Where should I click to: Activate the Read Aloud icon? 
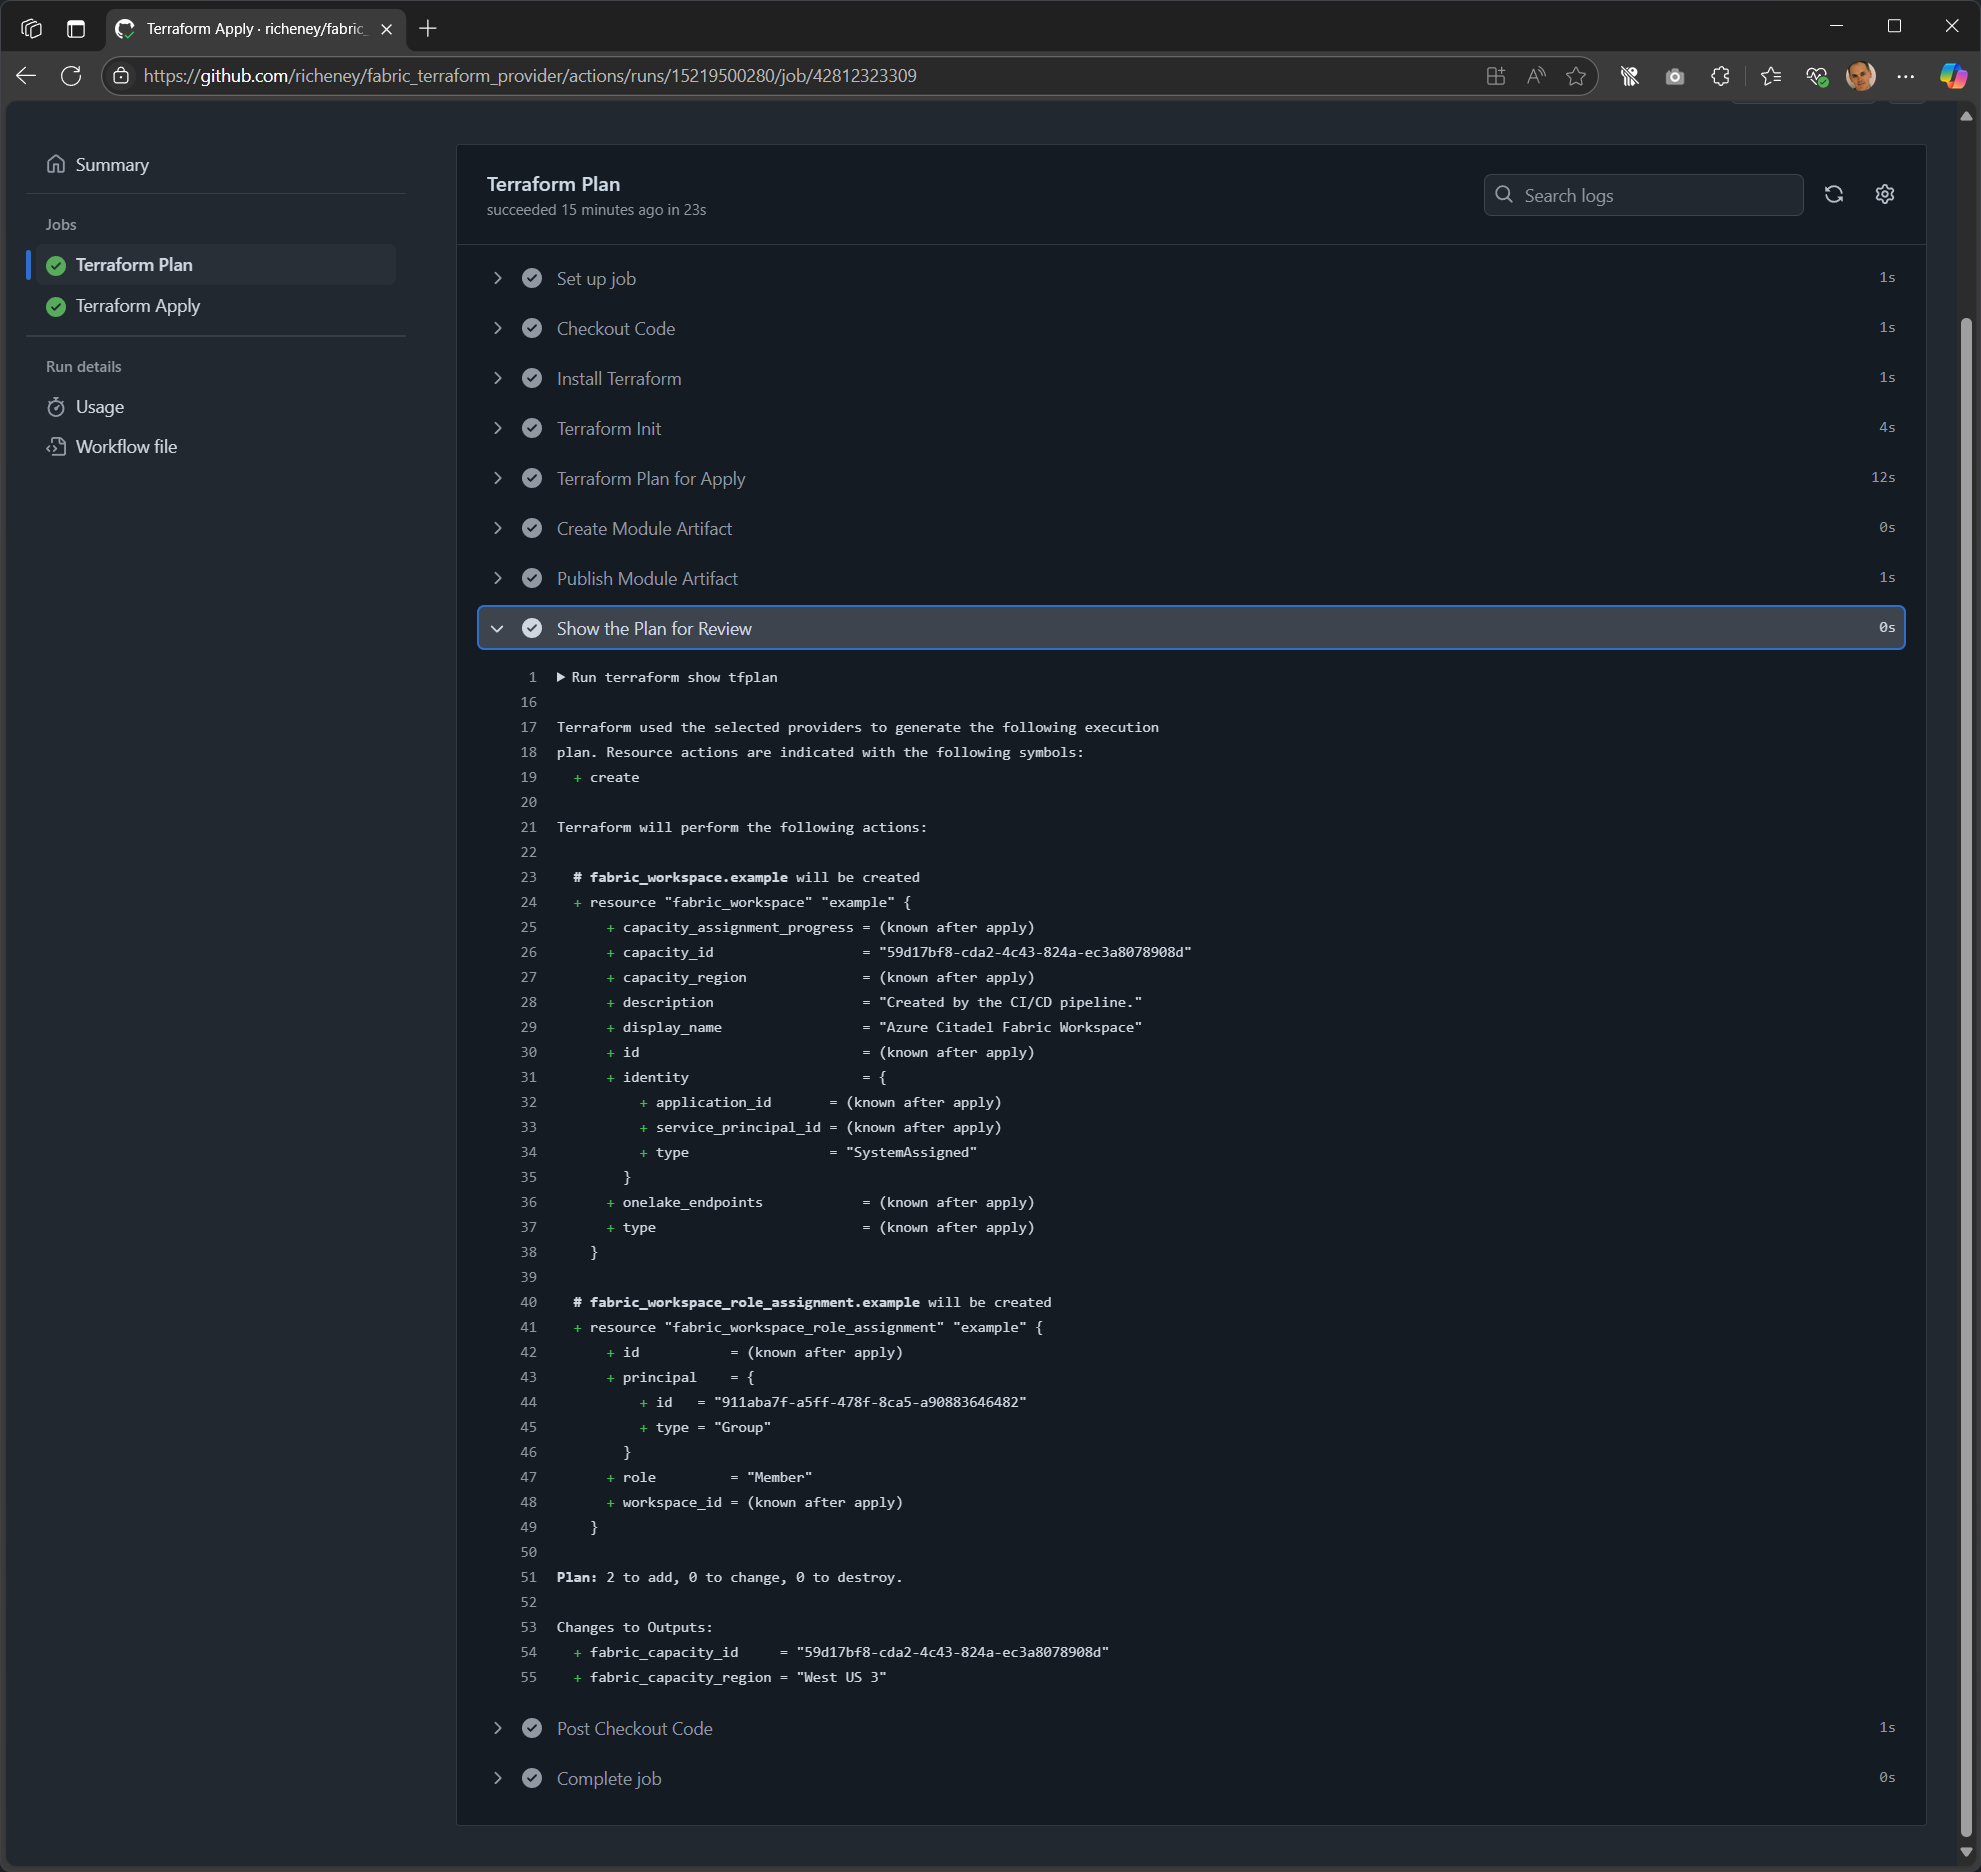(1536, 75)
